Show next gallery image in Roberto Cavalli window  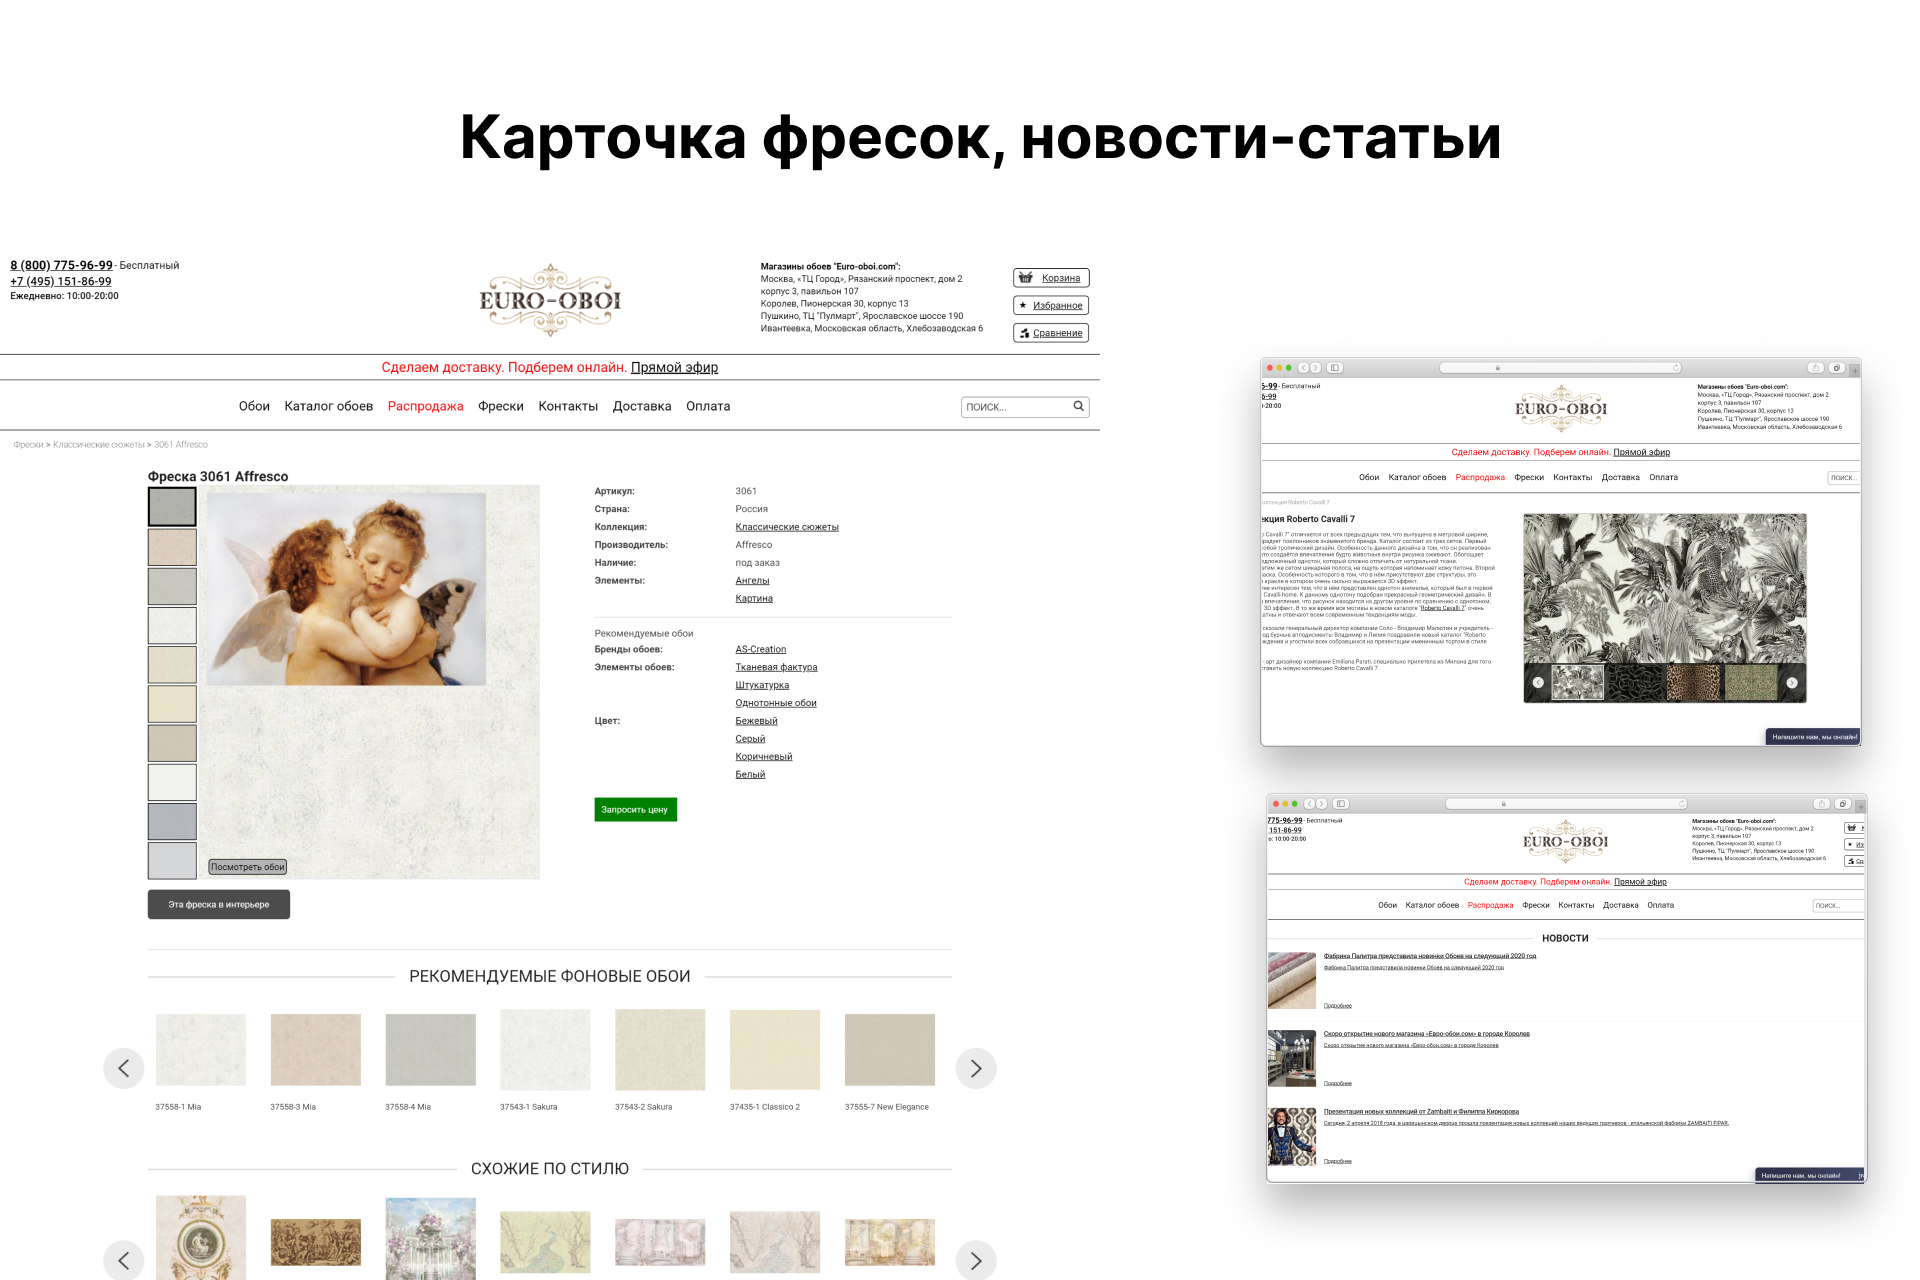(x=1792, y=683)
